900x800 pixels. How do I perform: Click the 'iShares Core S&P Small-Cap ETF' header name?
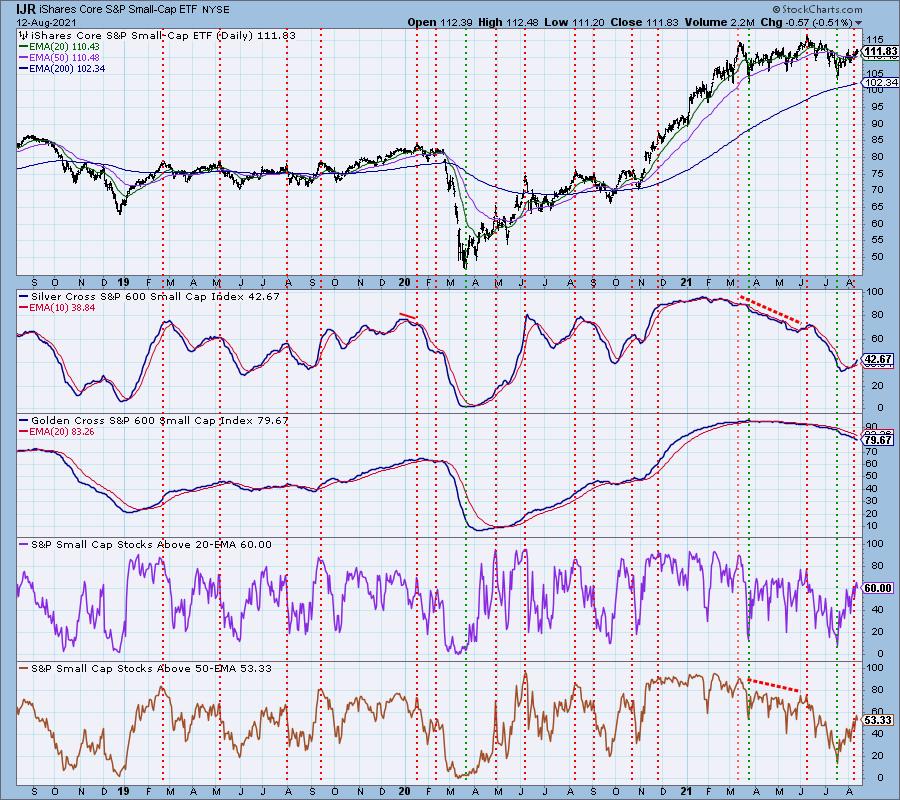pos(119,10)
